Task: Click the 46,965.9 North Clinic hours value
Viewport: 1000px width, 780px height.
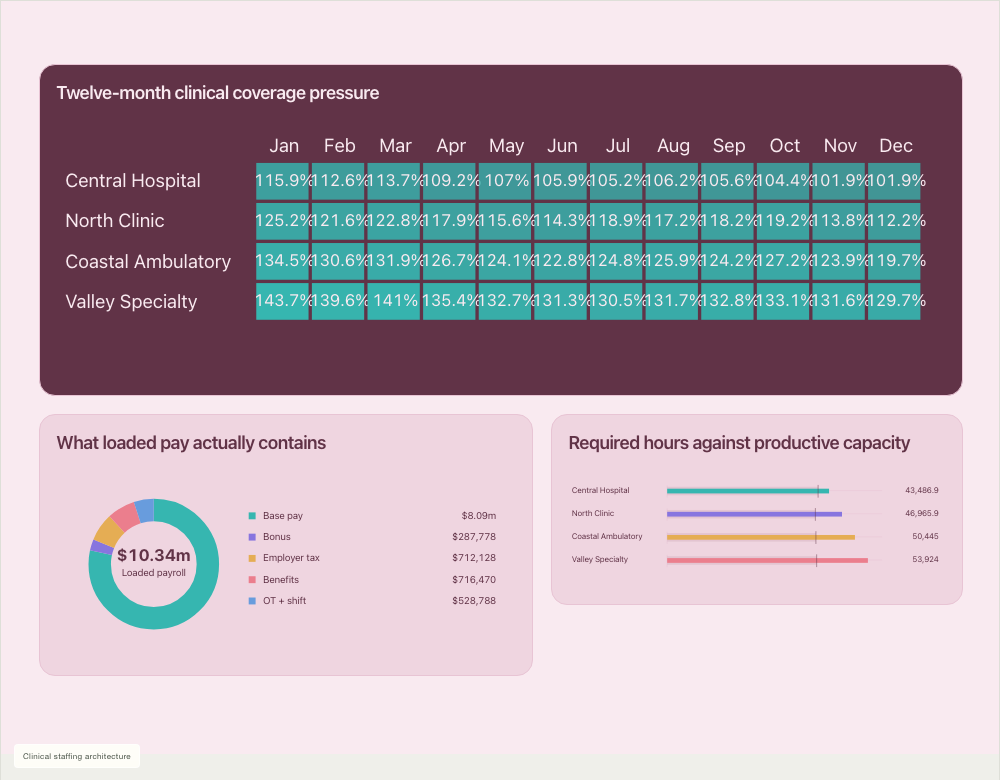Action: click(x=922, y=513)
